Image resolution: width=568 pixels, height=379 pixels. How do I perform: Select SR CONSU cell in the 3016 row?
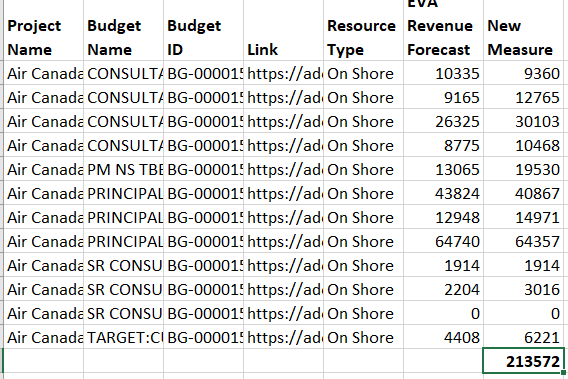click(124, 289)
